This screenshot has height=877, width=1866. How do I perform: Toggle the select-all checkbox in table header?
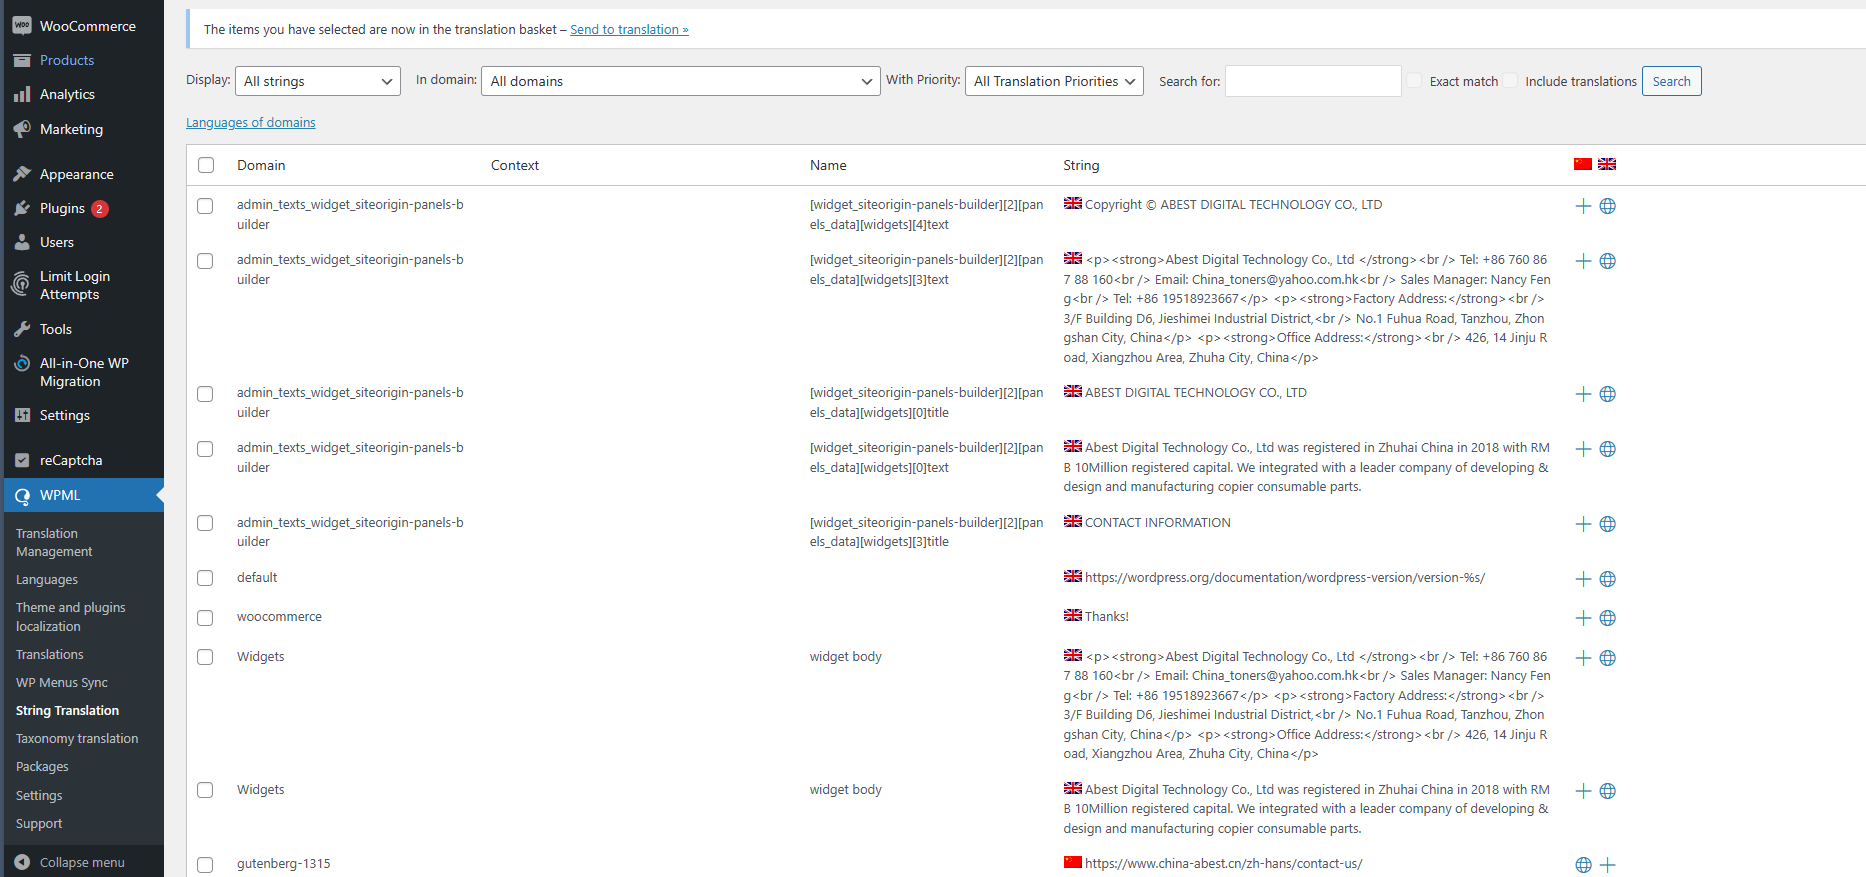[206, 165]
